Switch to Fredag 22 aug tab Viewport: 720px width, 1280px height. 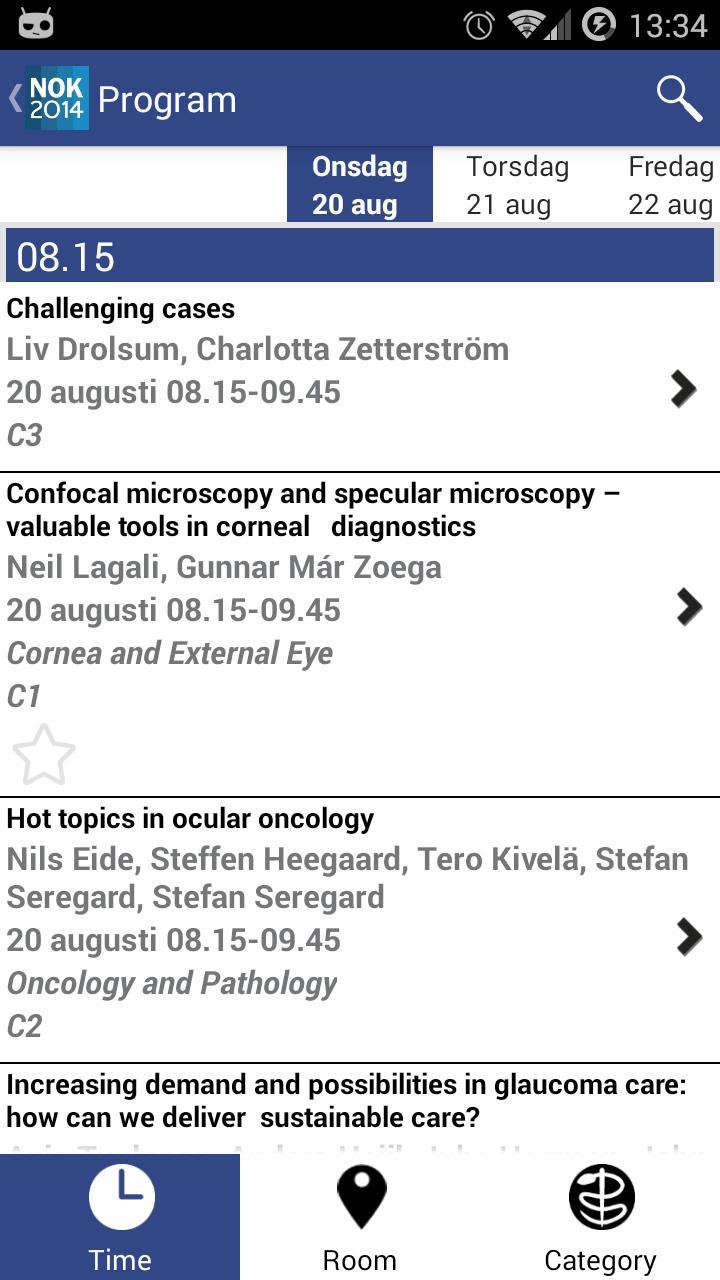[670, 185]
